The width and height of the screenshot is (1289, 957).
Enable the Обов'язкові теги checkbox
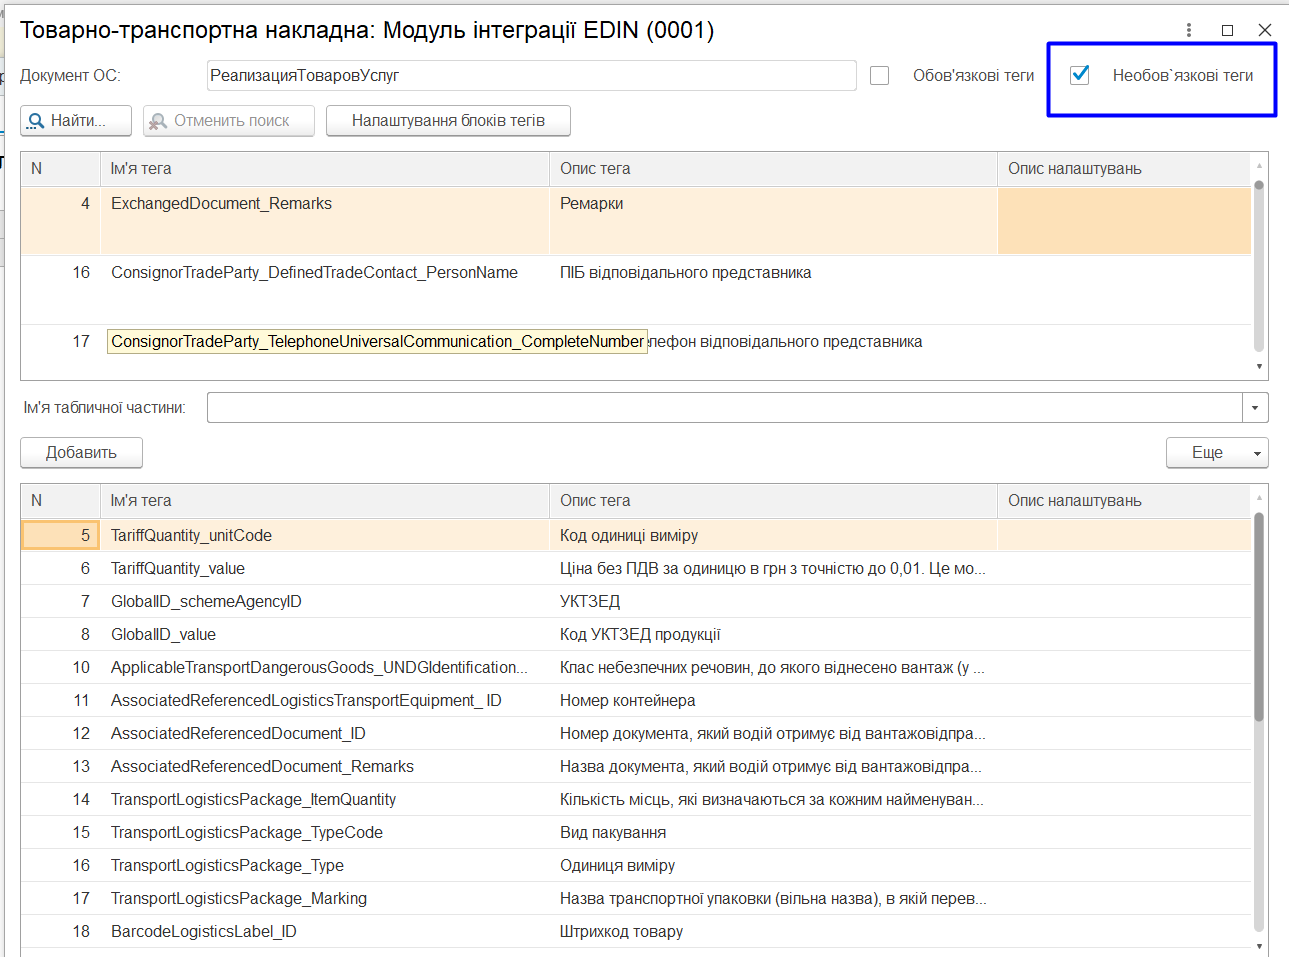click(x=880, y=75)
